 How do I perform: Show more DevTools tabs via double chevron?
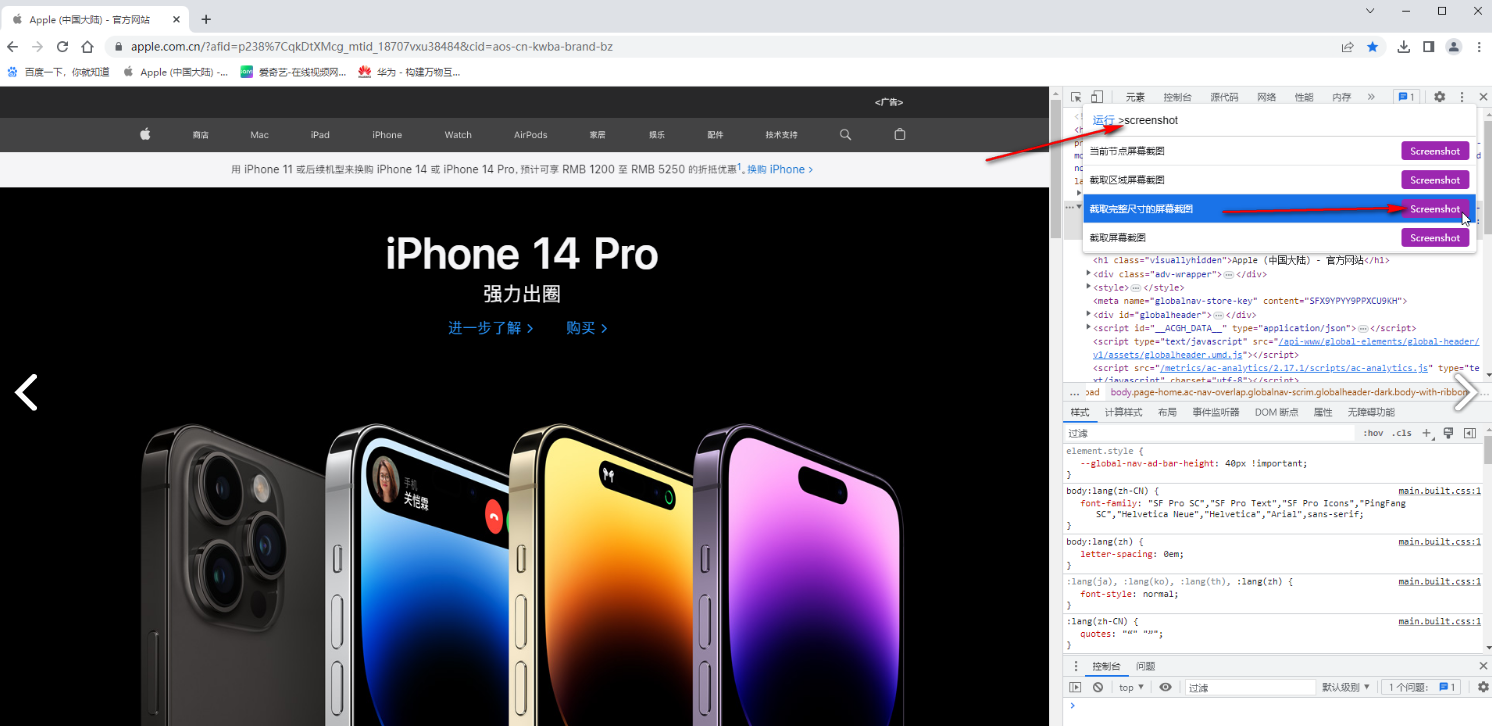(x=1371, y=97)
